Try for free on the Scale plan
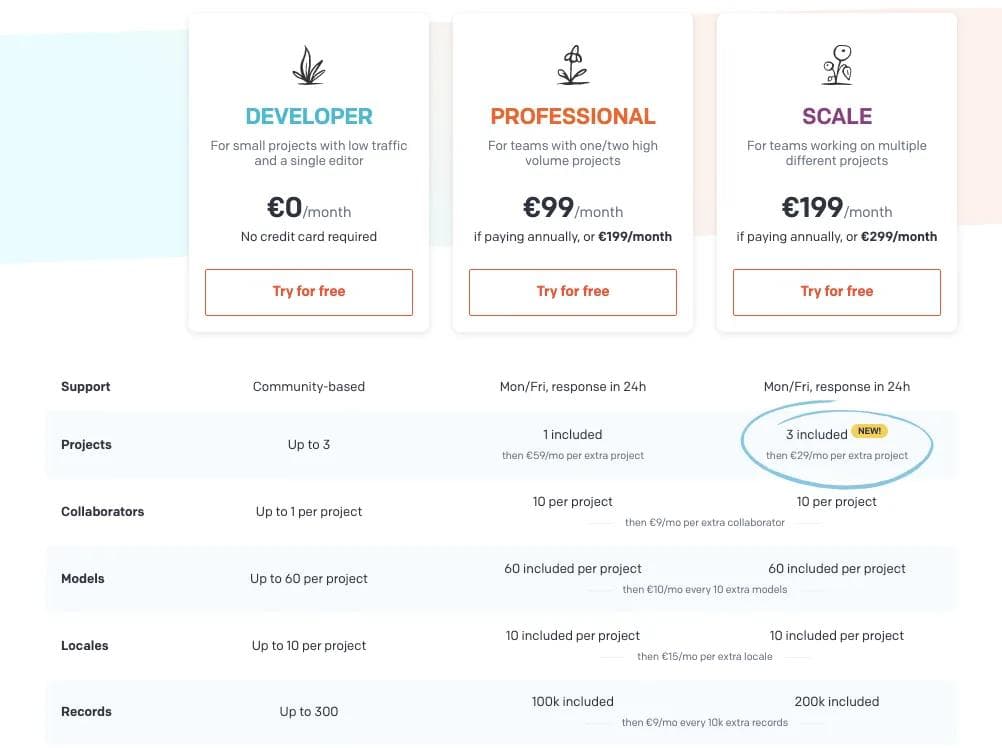Viewport: 1002px width, 748px height. click(x=836, y=291)
